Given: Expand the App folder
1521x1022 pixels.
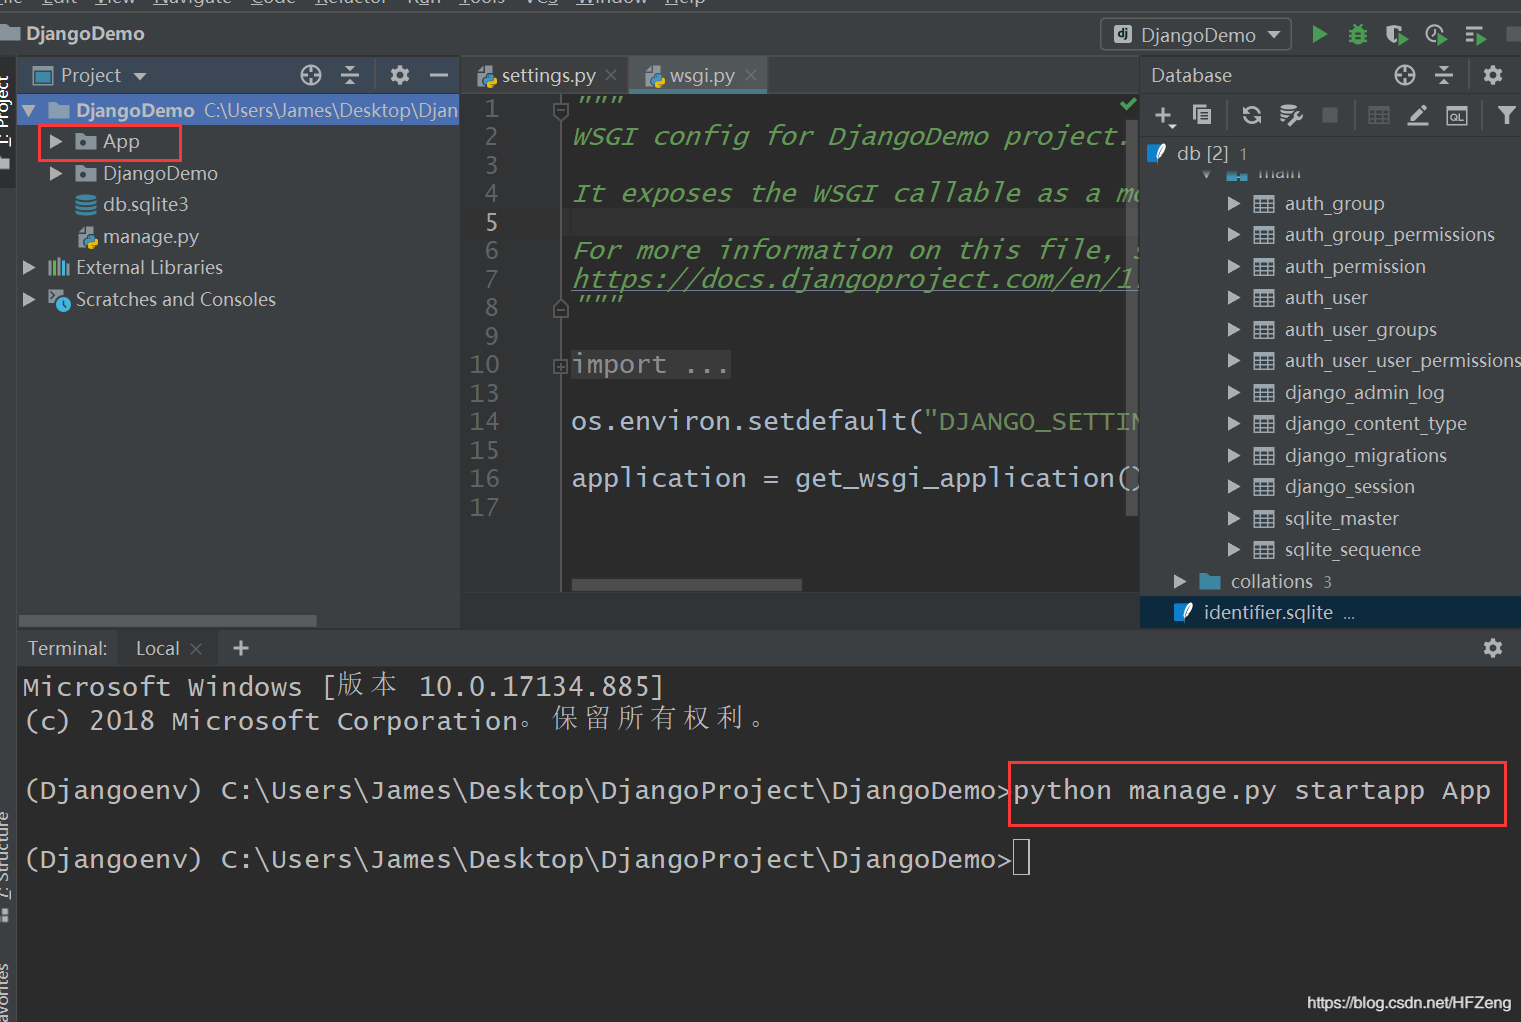Looking at the screenshot, I should (x=56, y=142).
